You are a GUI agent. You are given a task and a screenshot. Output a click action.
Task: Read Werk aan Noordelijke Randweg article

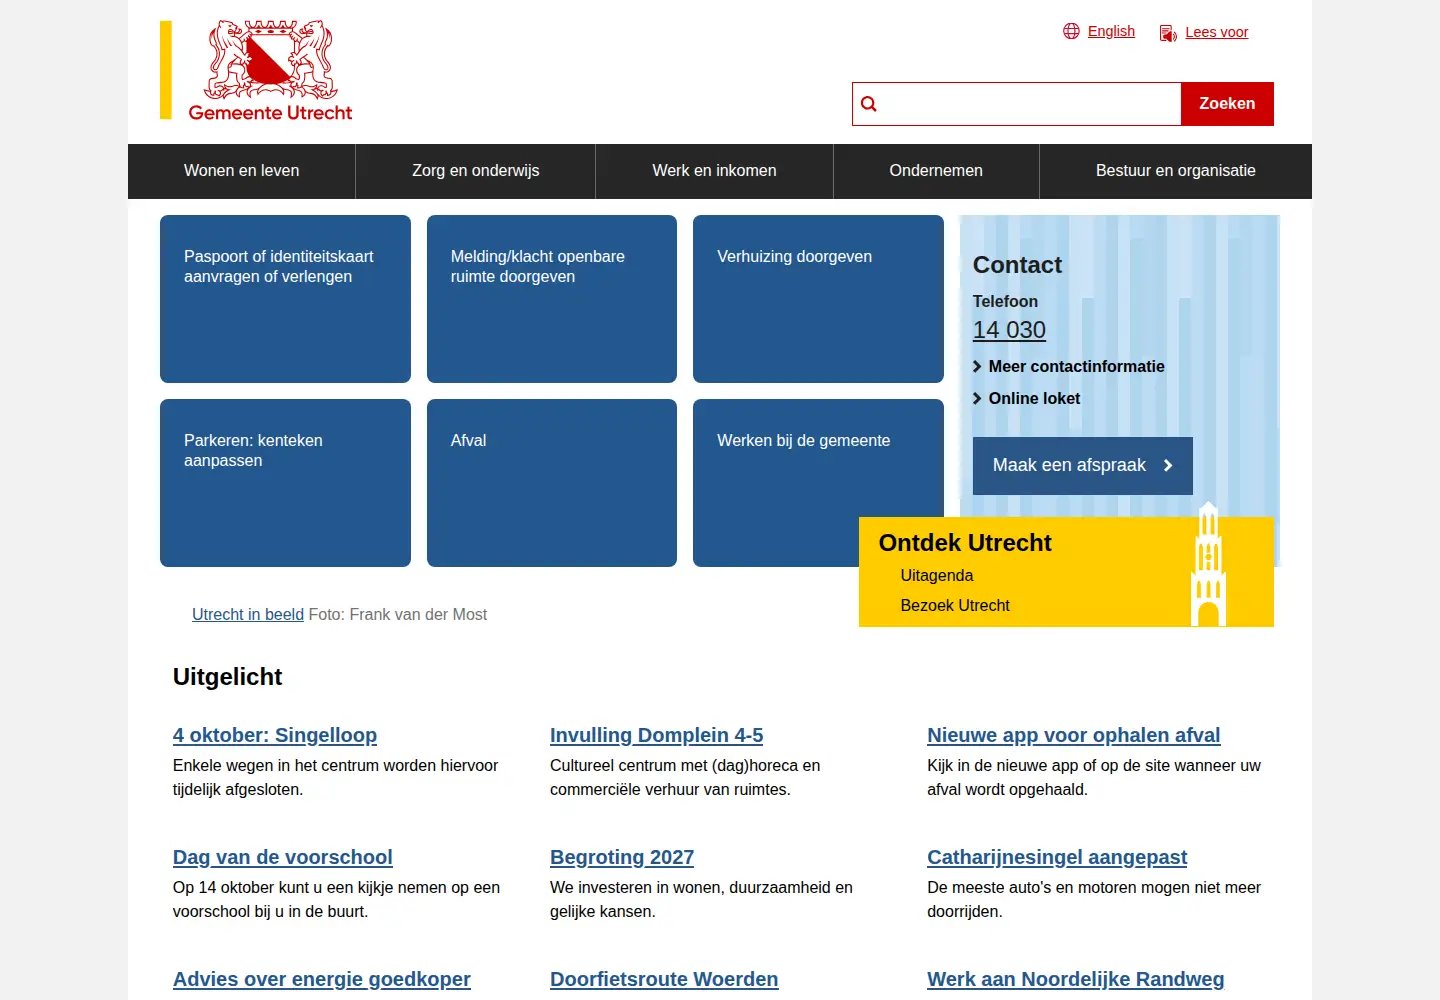click(x=1076, y=980)
